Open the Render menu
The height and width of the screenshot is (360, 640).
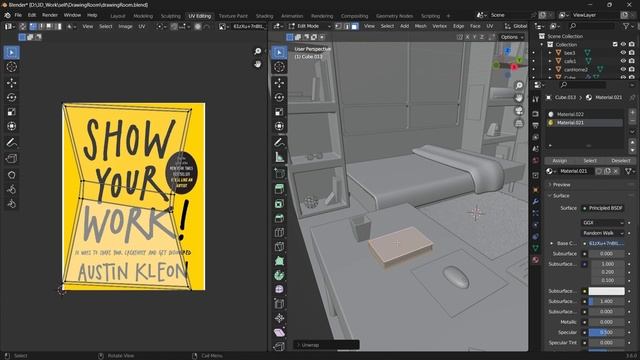[50, 15]
